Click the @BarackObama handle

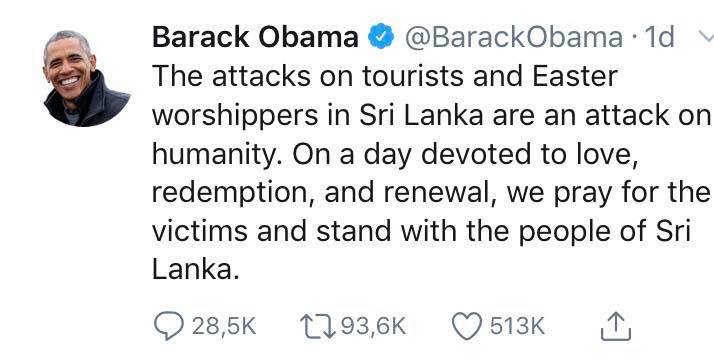pos(514,37)
